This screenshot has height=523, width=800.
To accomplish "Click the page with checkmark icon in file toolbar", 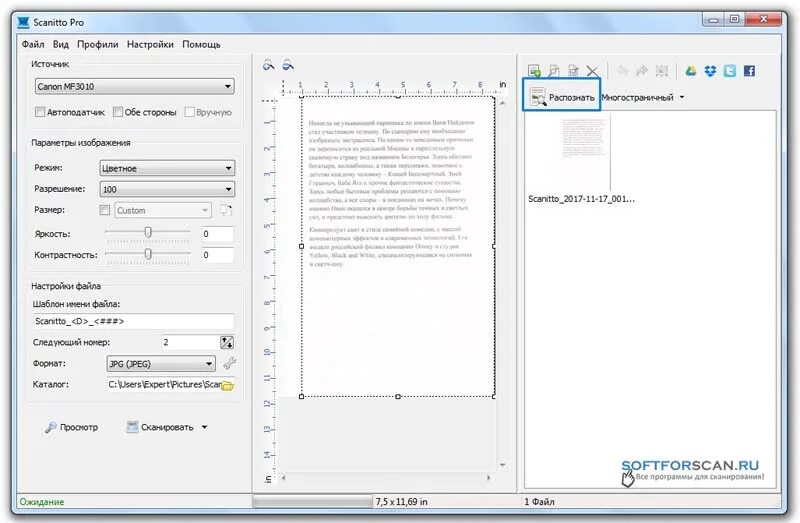I will [573, 71].
